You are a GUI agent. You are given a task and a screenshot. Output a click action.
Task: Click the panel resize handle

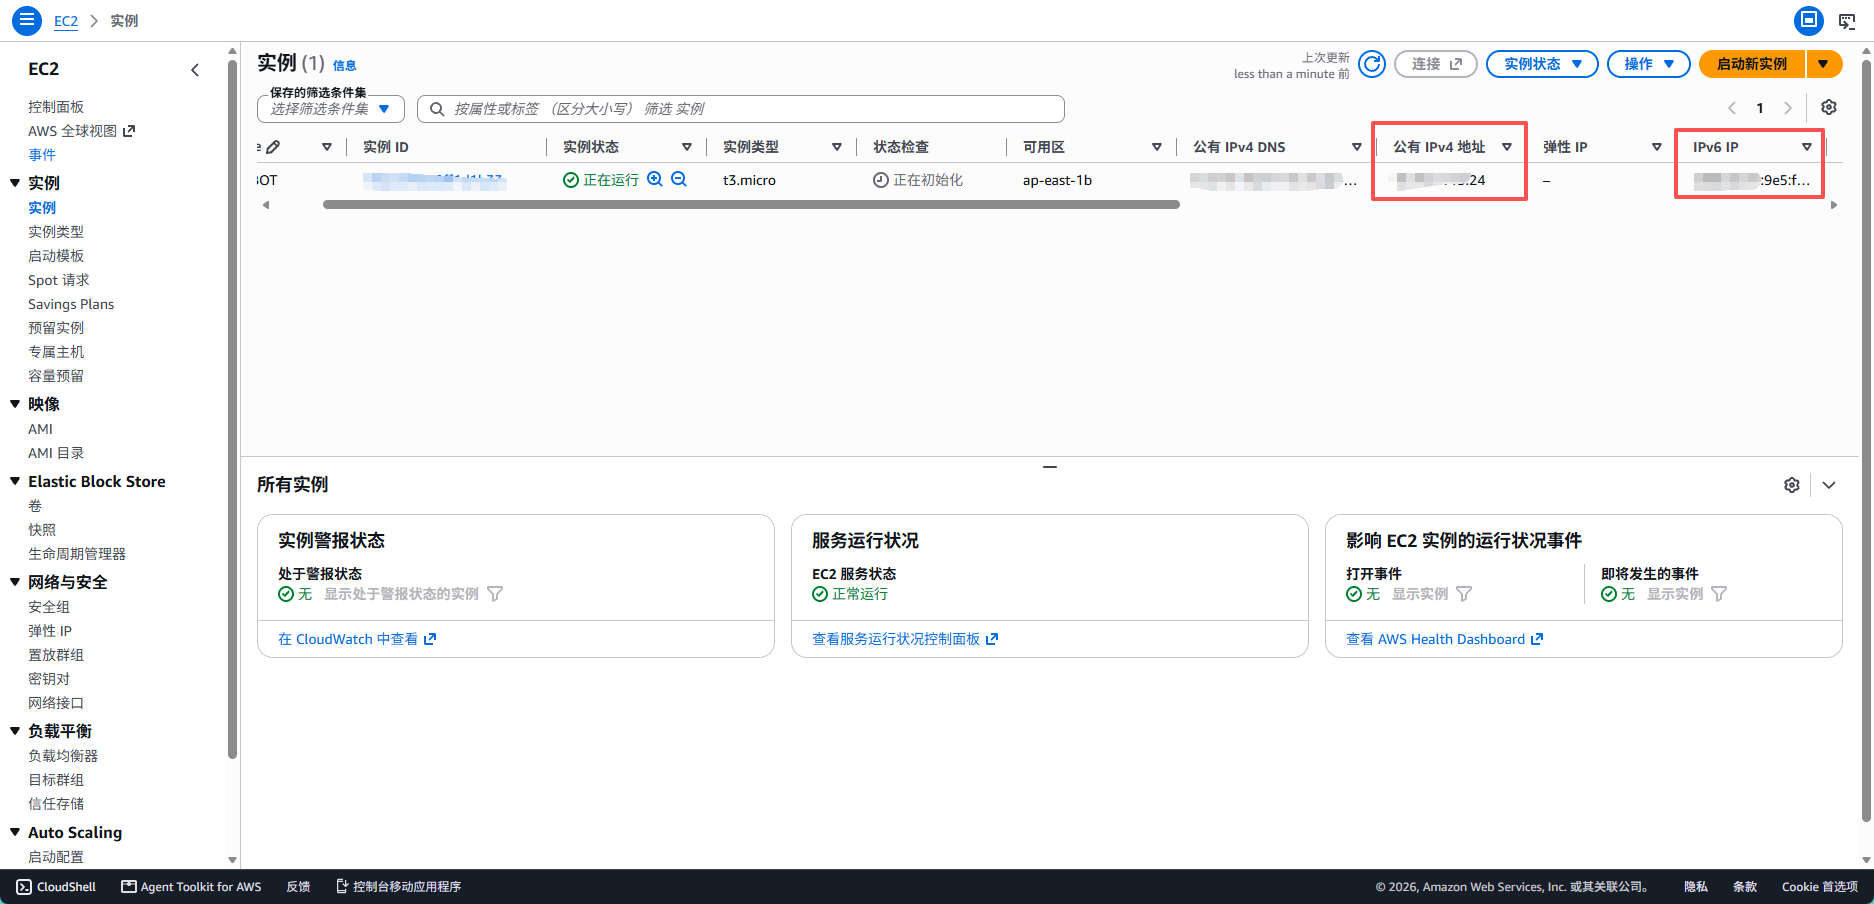pos(1050,467)
